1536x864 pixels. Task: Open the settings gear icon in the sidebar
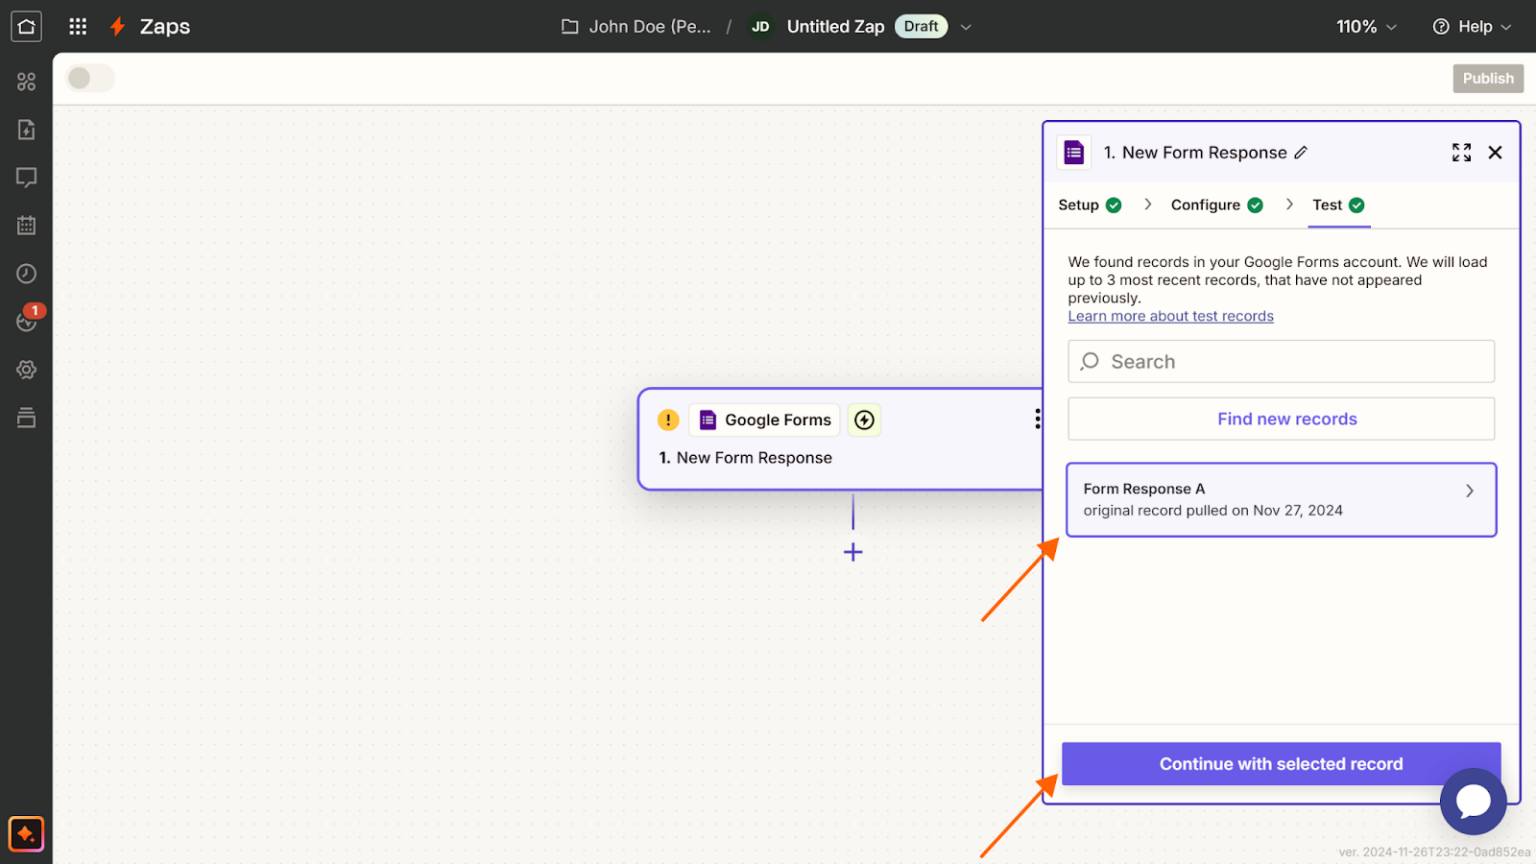click(26, 369)
